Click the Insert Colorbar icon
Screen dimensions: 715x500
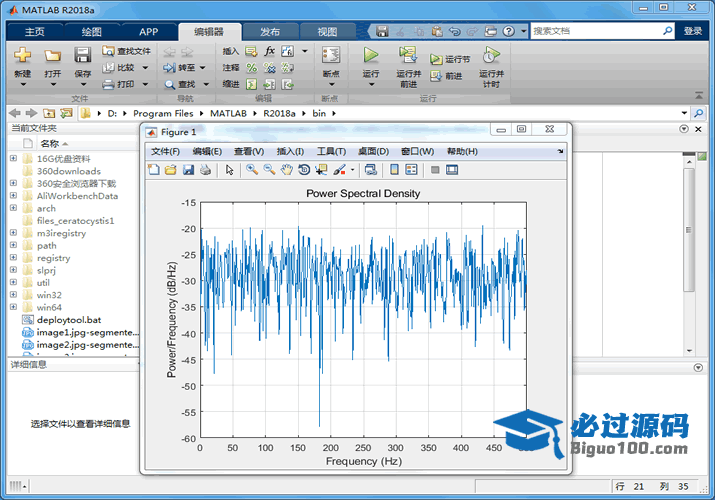(x=394, y=170)
